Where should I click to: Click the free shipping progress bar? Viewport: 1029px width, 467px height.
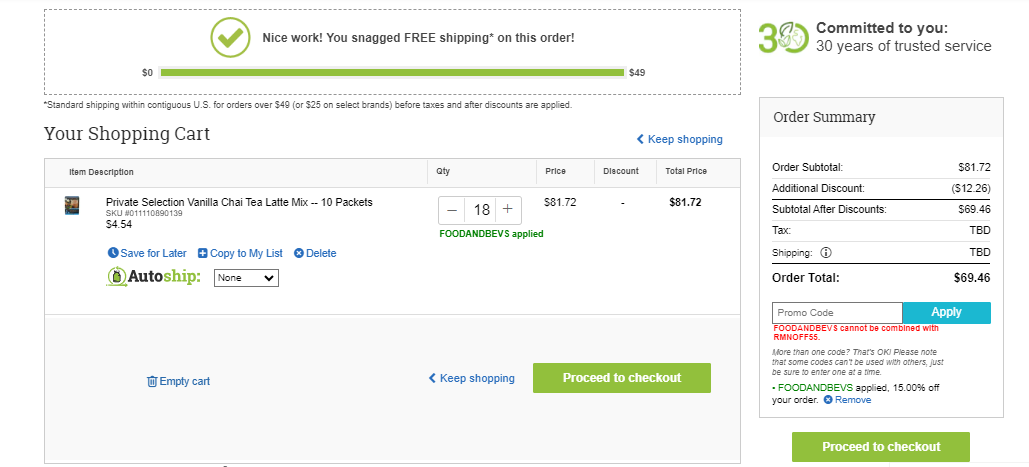coord(392,72)
